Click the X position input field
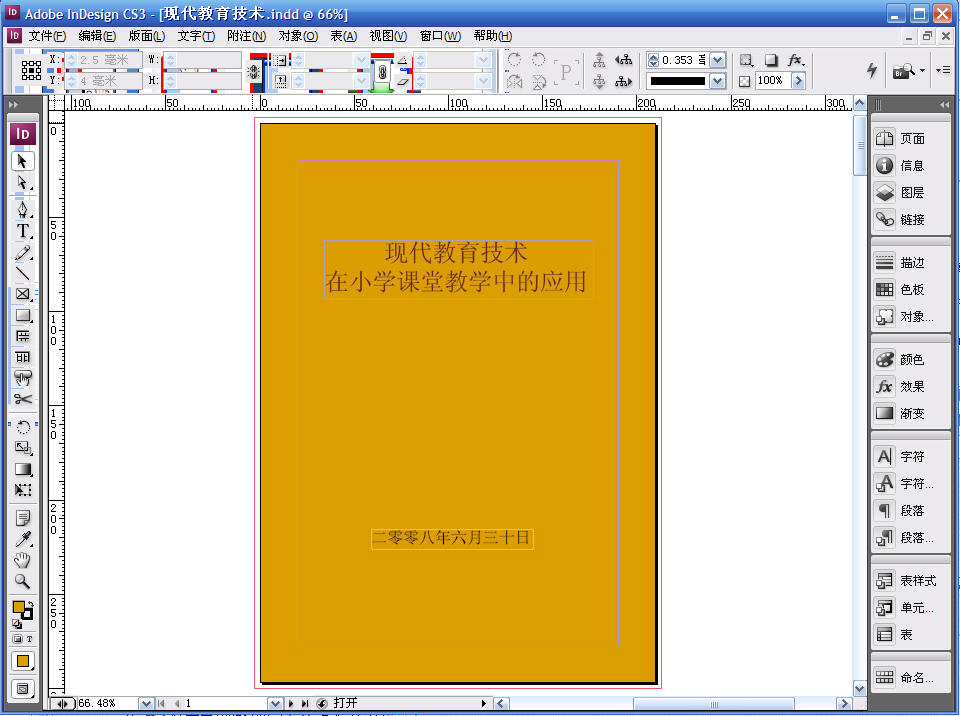 click(103, 60)
